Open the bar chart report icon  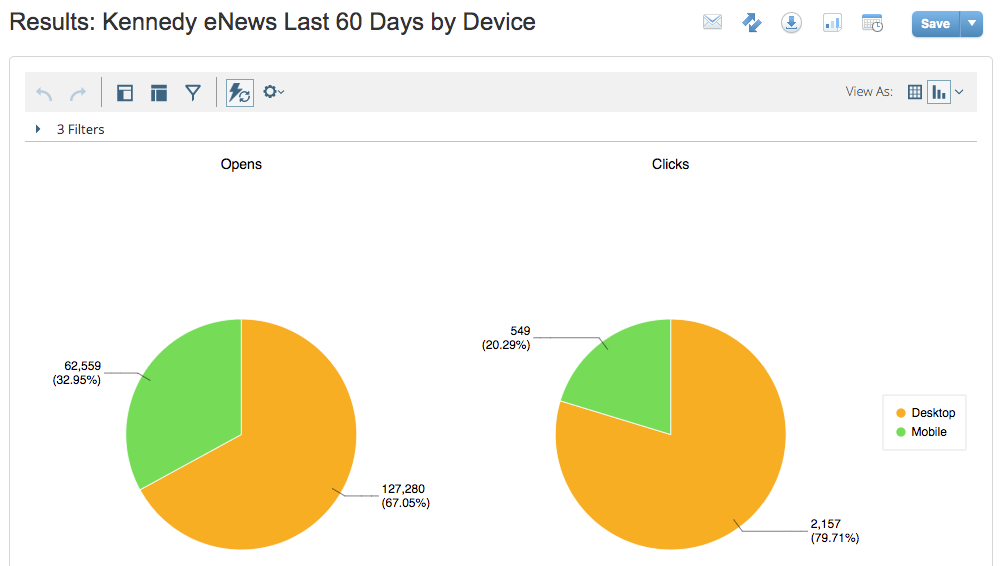coord(832,23)
